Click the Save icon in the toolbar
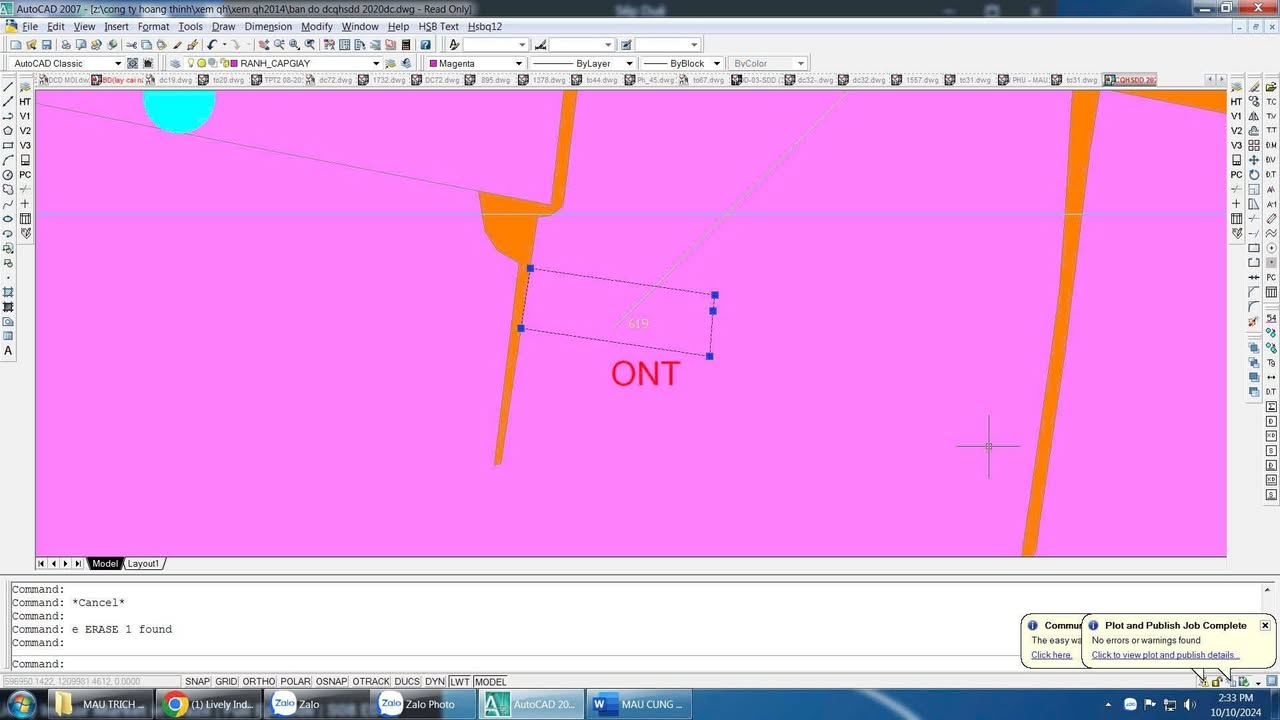The image size is (1280, 720). pyautogui.click(x=47, y=45)
